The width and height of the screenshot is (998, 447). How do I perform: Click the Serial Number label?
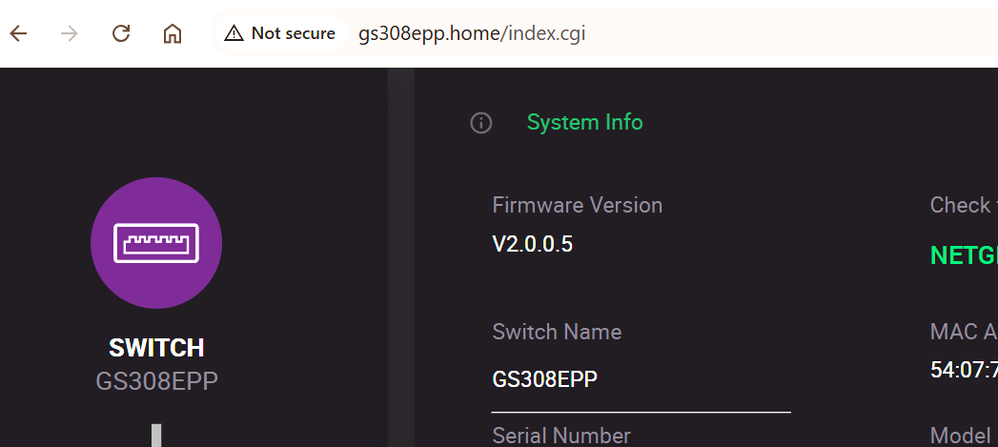(561, 435)
